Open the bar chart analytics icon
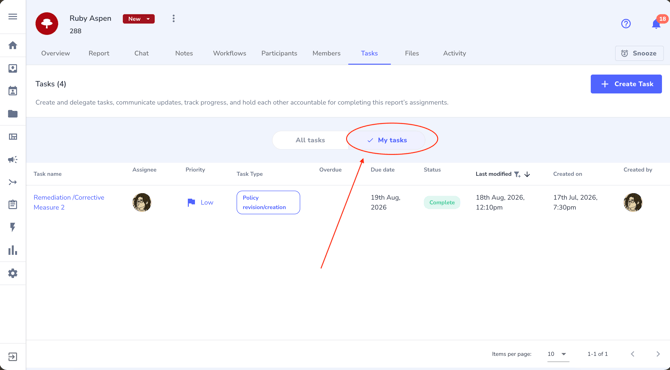670x370 pixels. (x=13, y=250)
